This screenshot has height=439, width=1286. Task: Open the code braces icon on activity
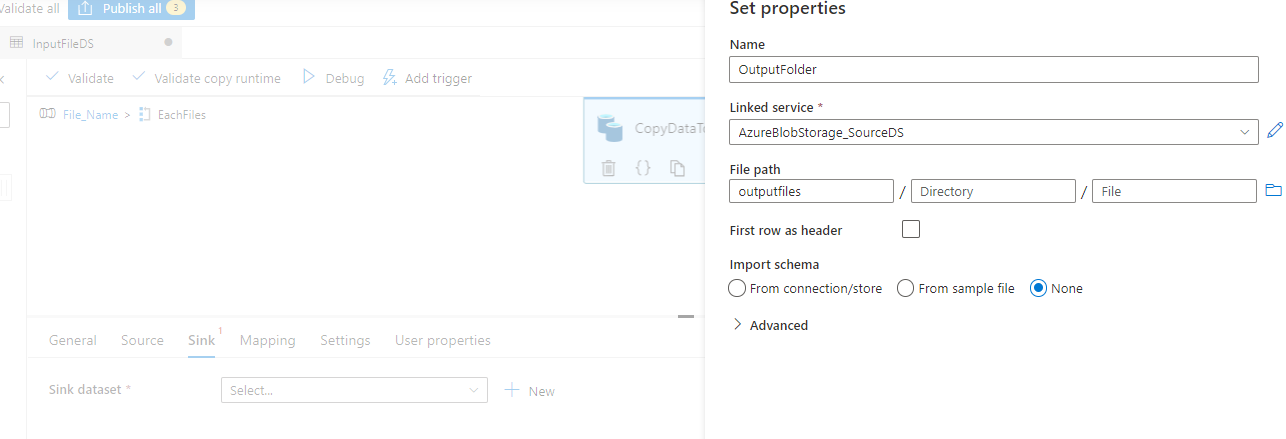click(x=643, y=168)
